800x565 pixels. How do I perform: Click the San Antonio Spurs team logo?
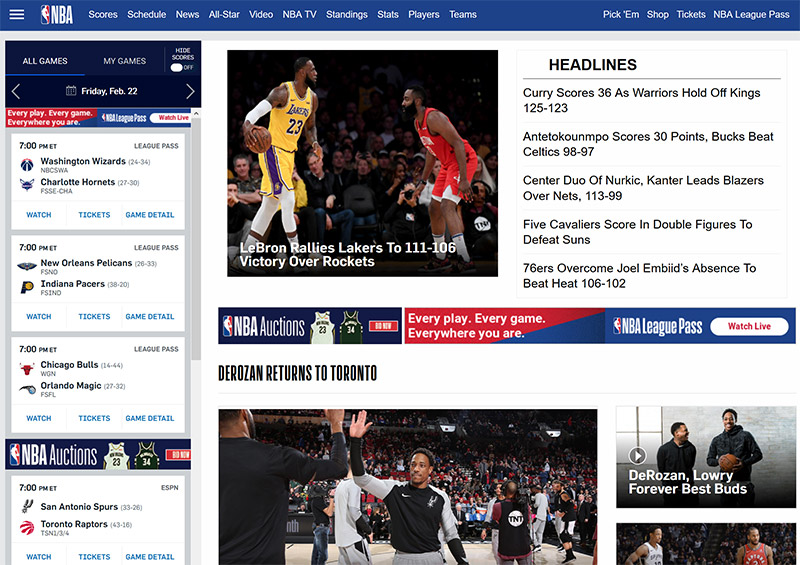27,506
